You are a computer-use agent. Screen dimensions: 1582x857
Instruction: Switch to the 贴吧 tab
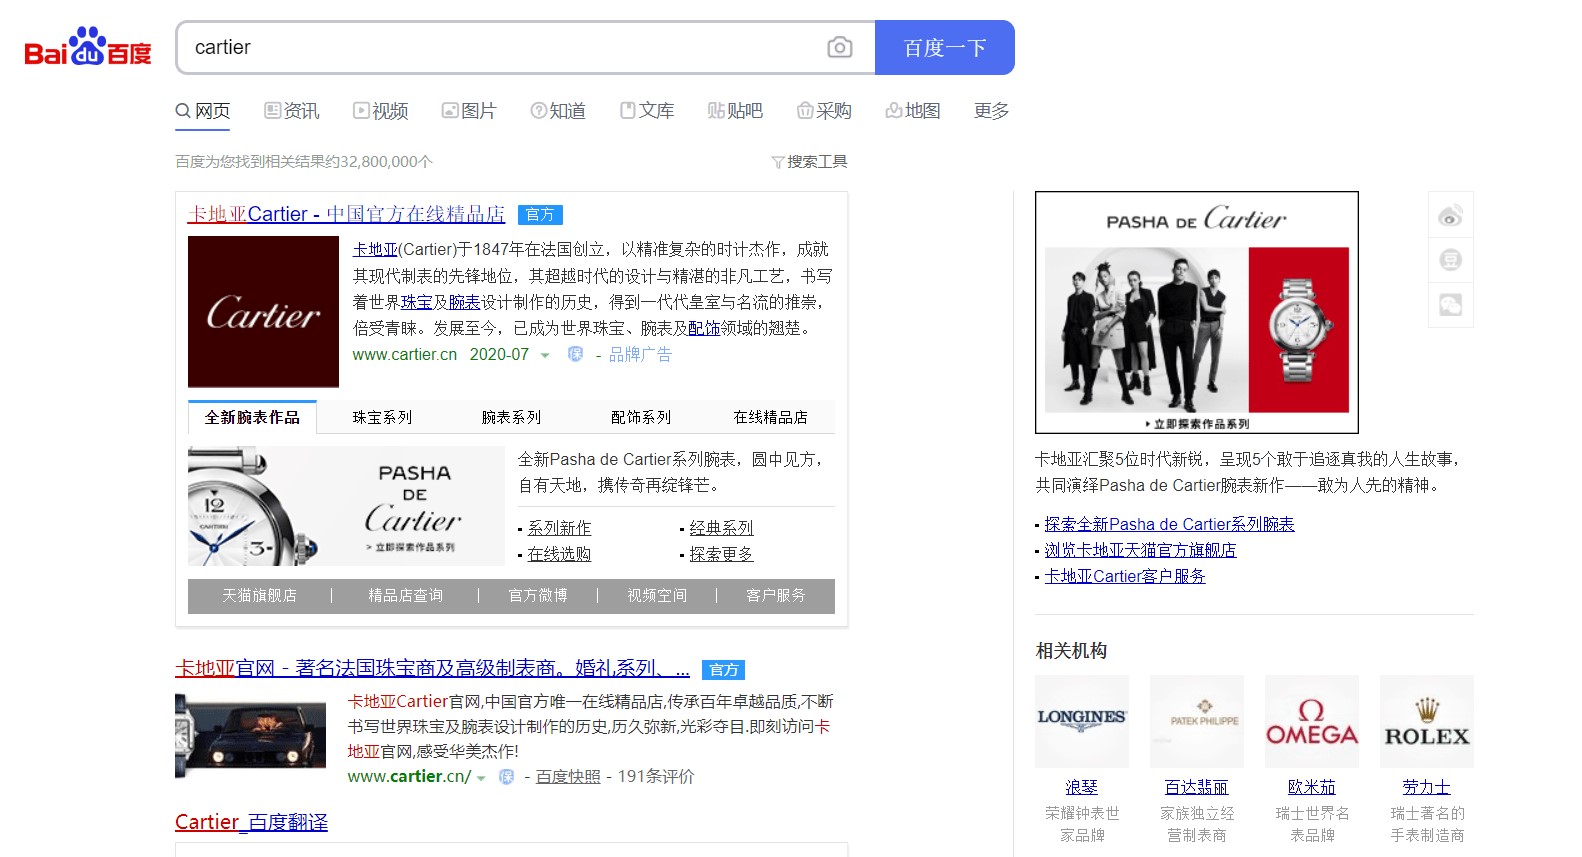click(735, 111)
